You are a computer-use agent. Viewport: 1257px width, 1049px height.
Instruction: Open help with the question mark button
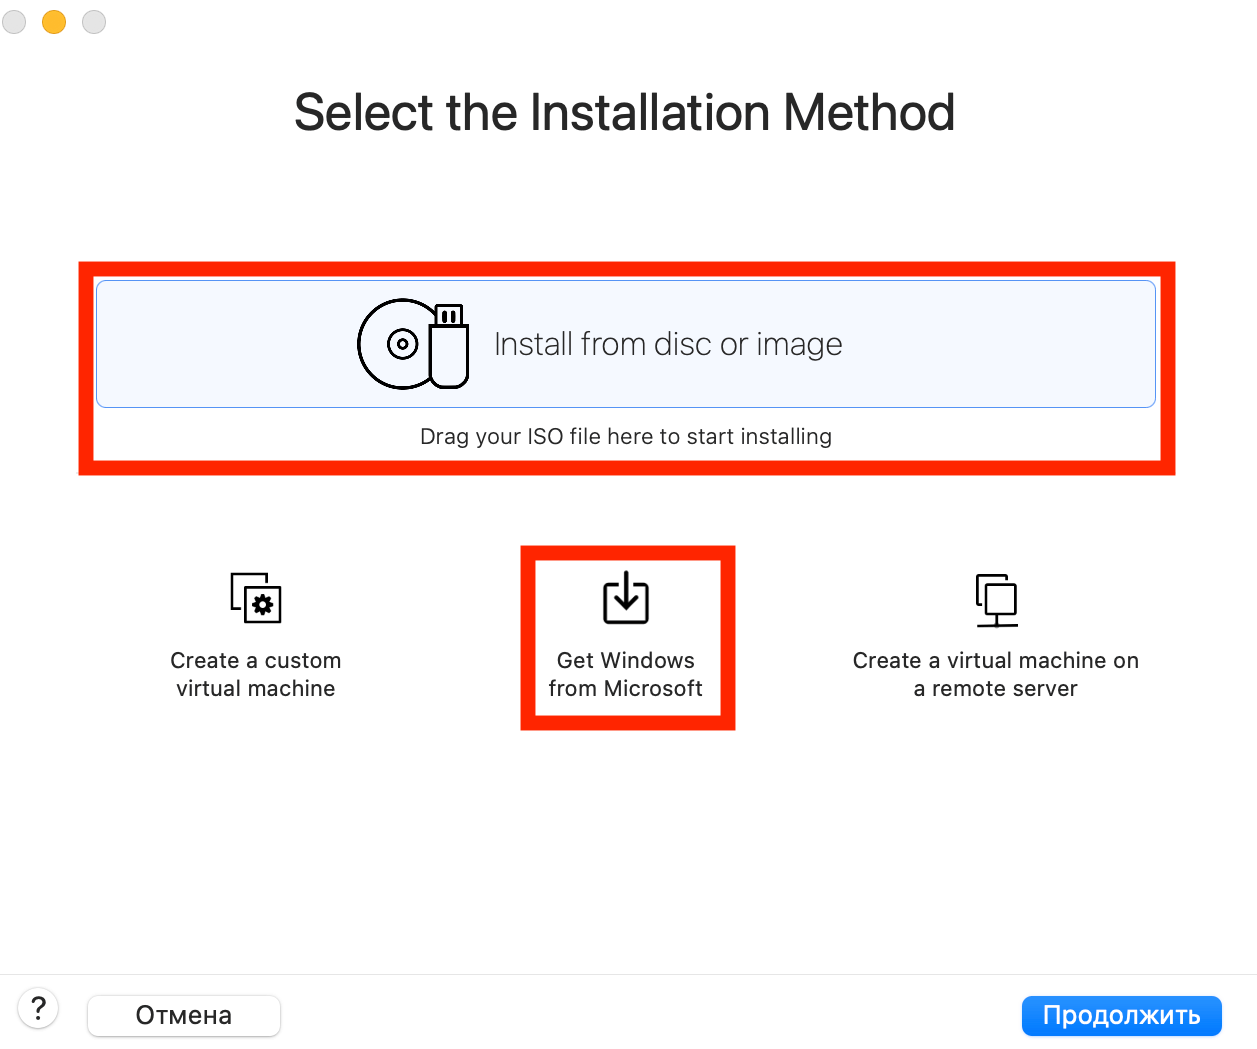pos(39,1008)
